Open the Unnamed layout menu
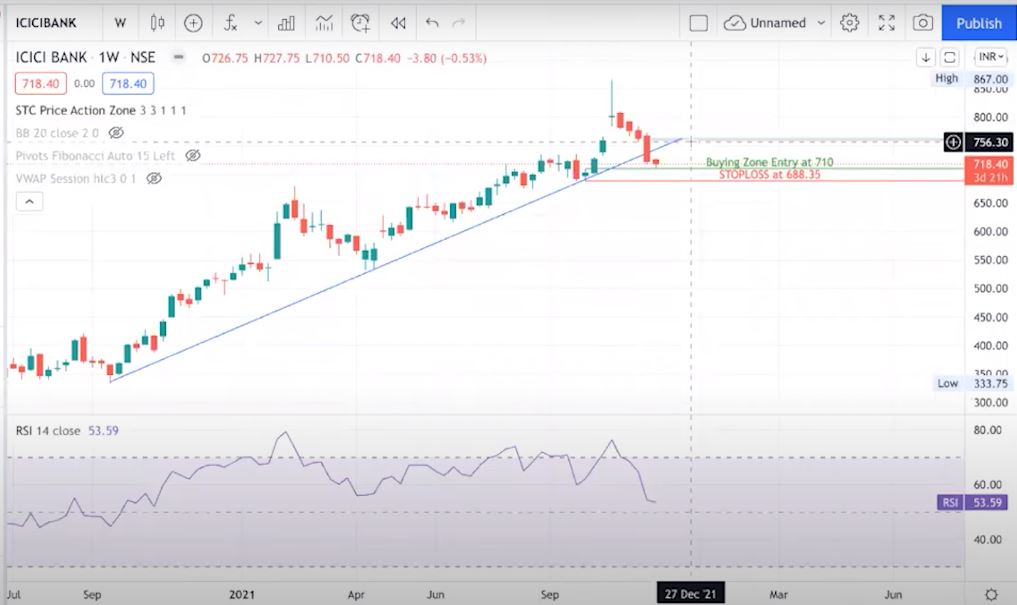 point(776,23)
